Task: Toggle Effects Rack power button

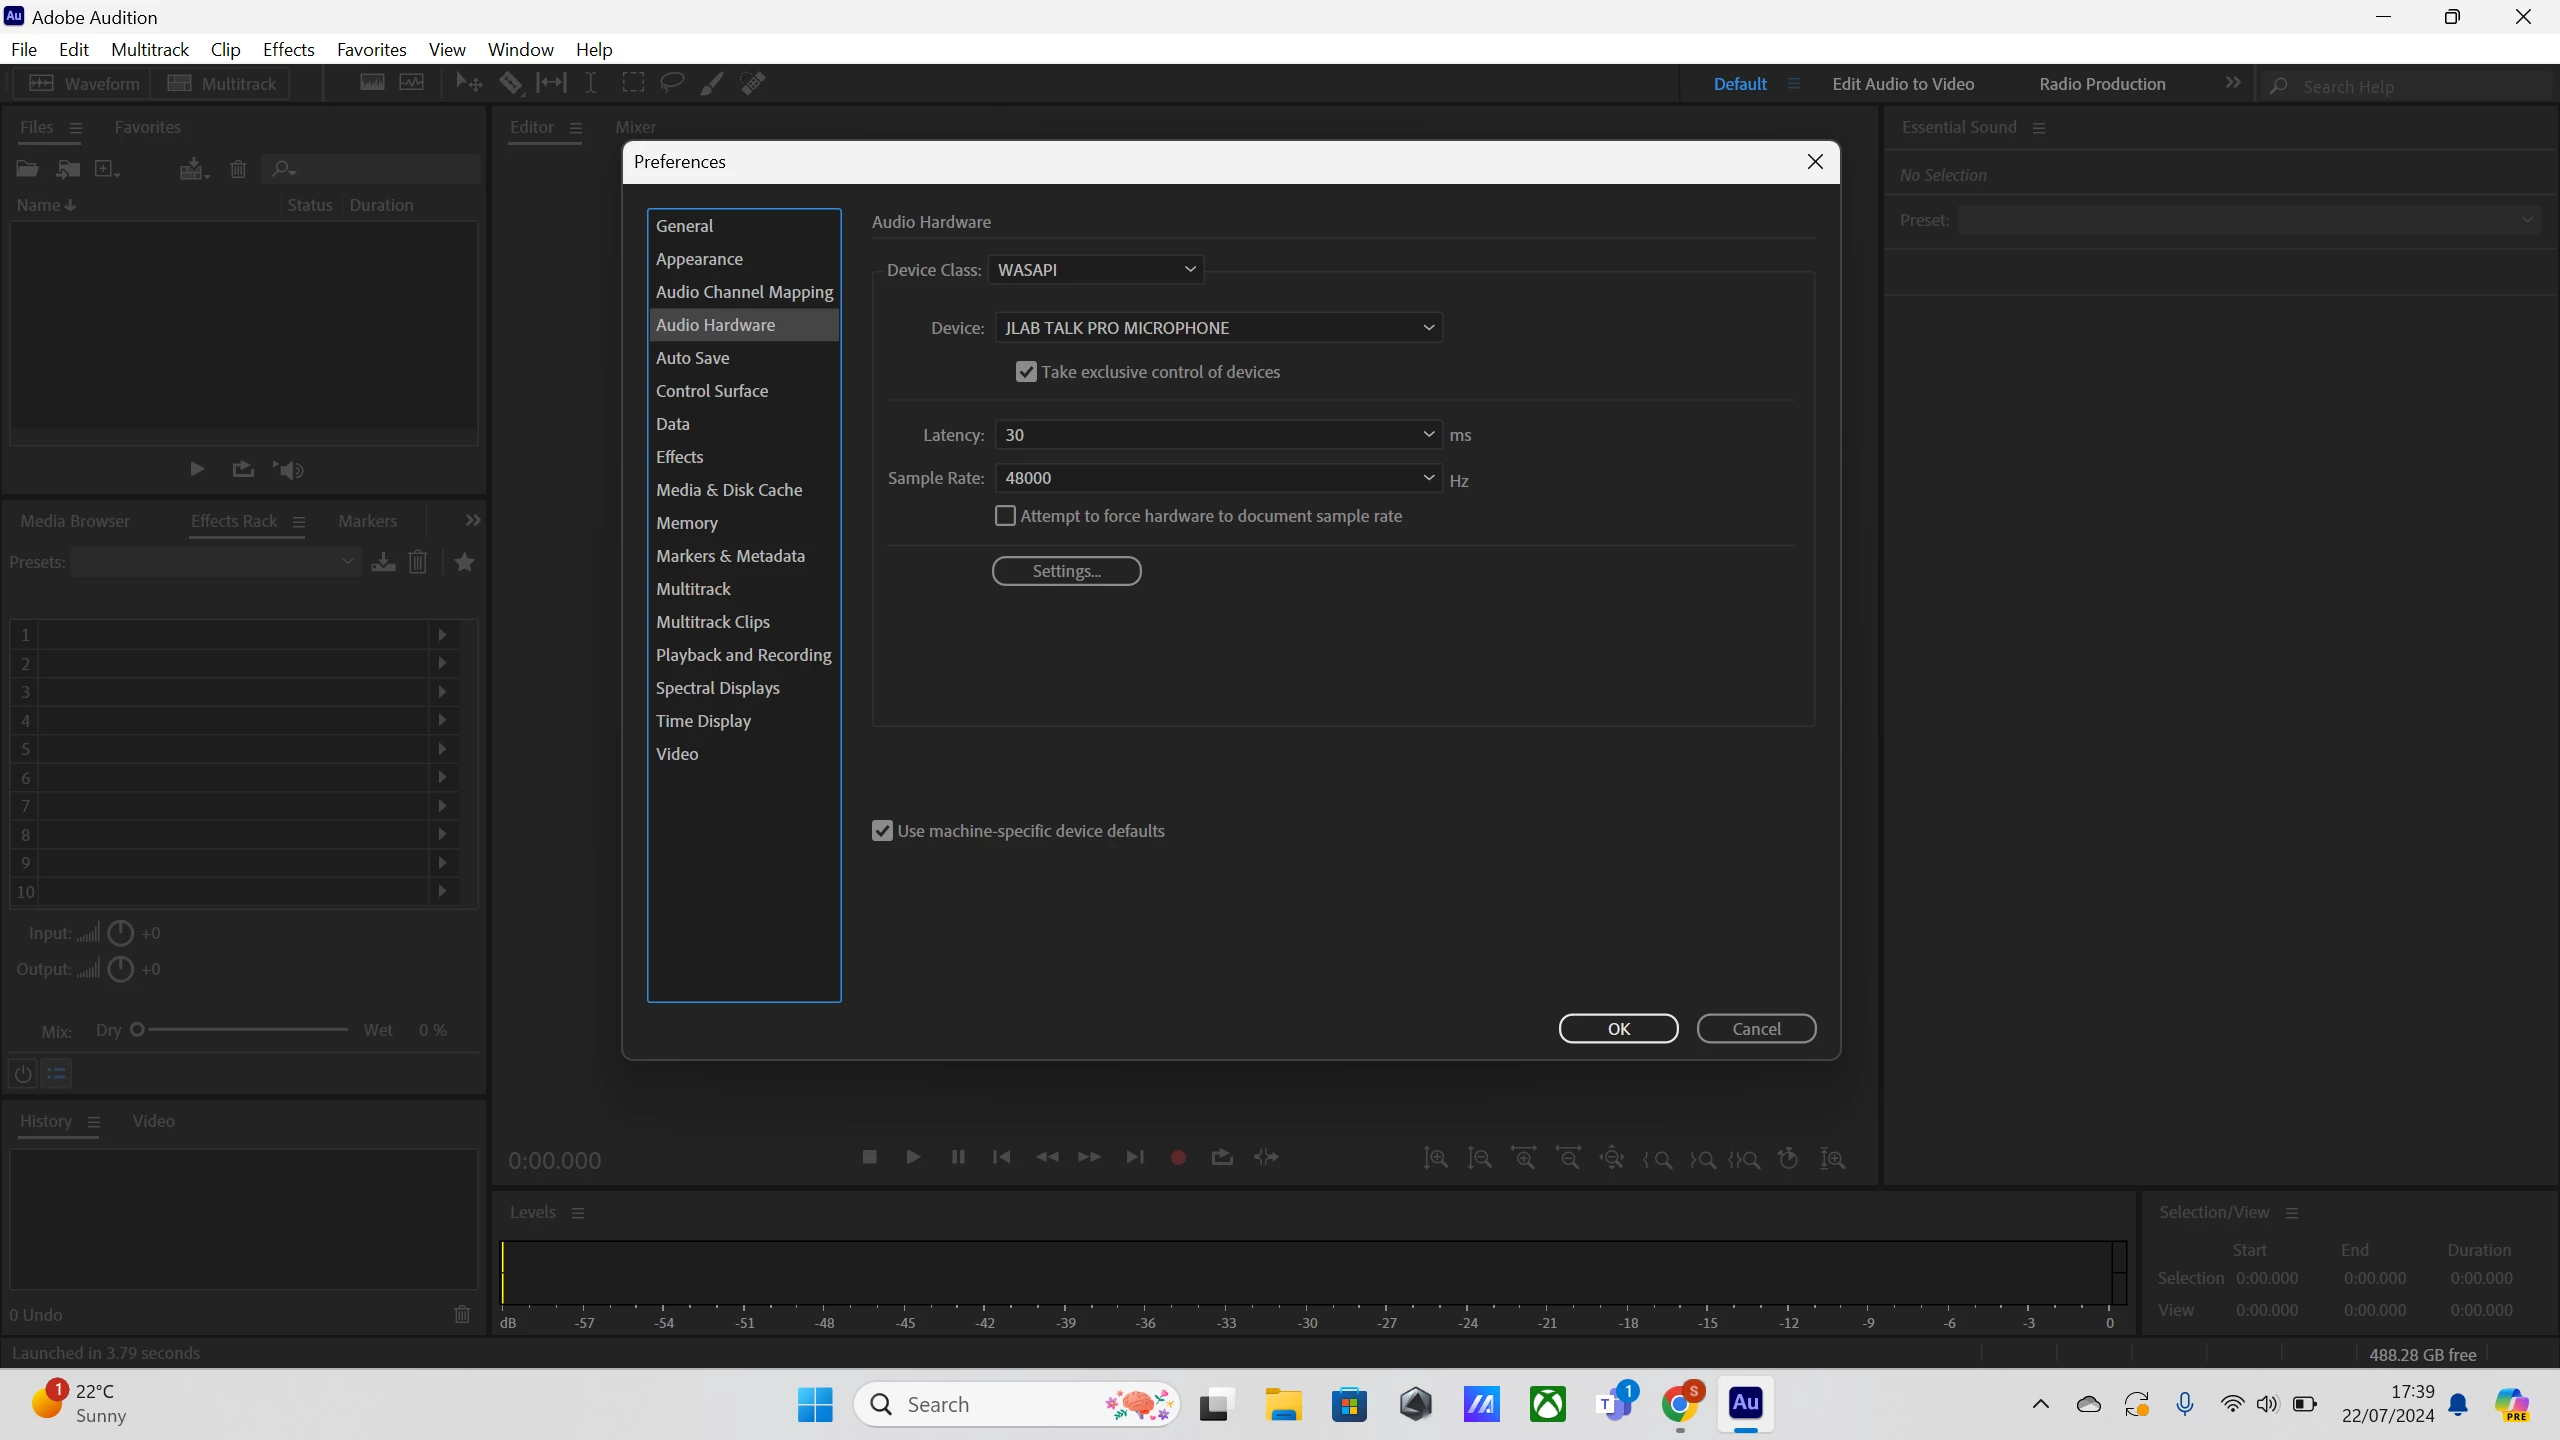Action: [23, 1074]
